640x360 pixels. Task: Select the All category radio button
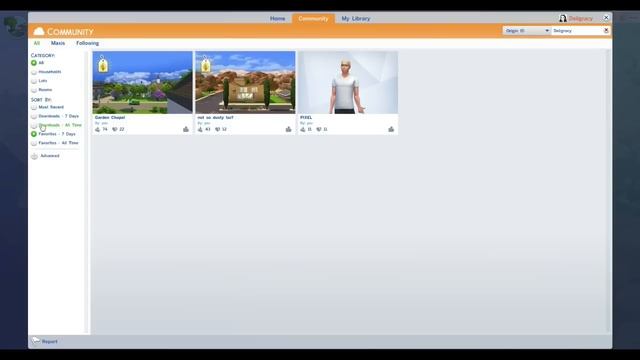34,63
